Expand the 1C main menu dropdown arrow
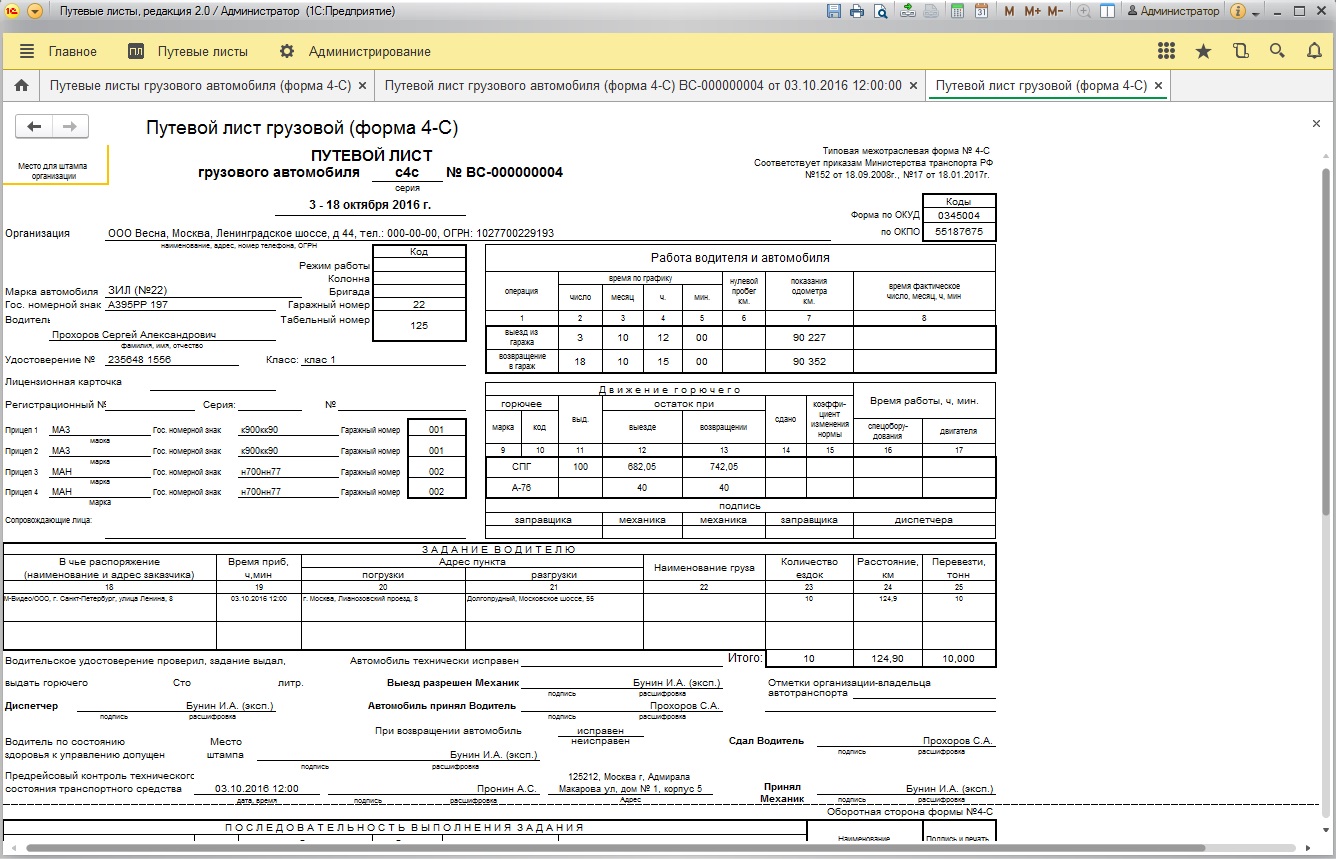The height and width of the screenshot is (859, 1336). pos(35,11)
